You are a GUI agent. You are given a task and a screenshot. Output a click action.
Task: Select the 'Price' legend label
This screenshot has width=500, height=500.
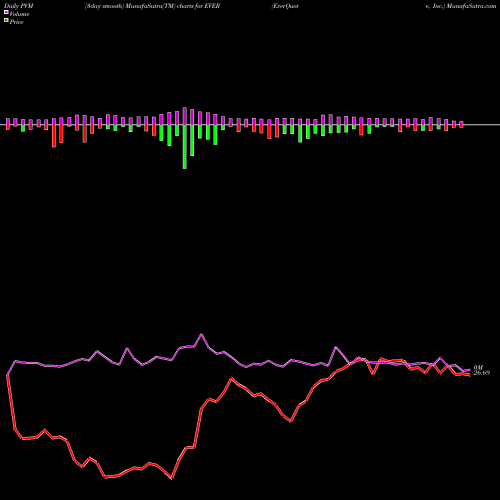(16, 22)
